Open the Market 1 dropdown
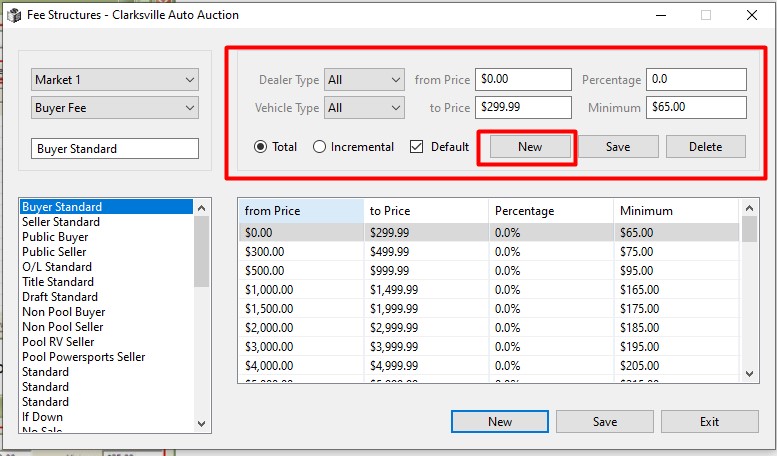This screenshot has height=456, width=777. [115, 80]
